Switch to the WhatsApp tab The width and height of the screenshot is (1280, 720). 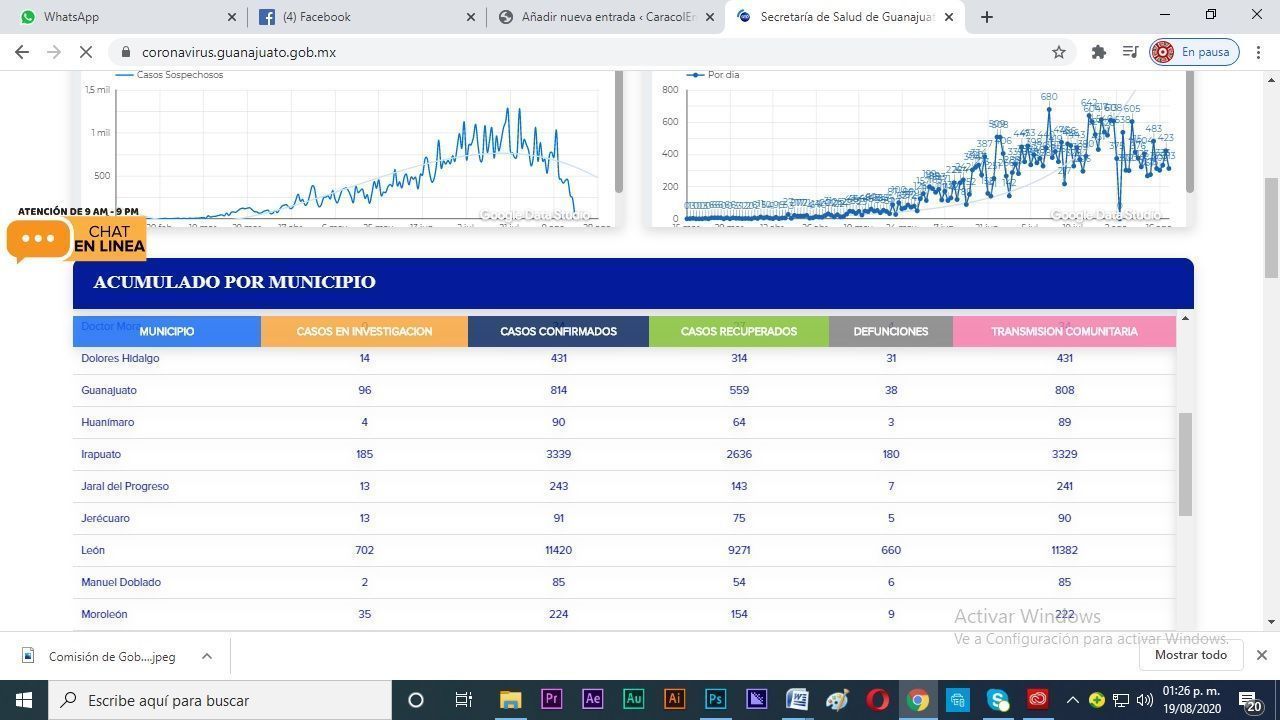(125, 17)
